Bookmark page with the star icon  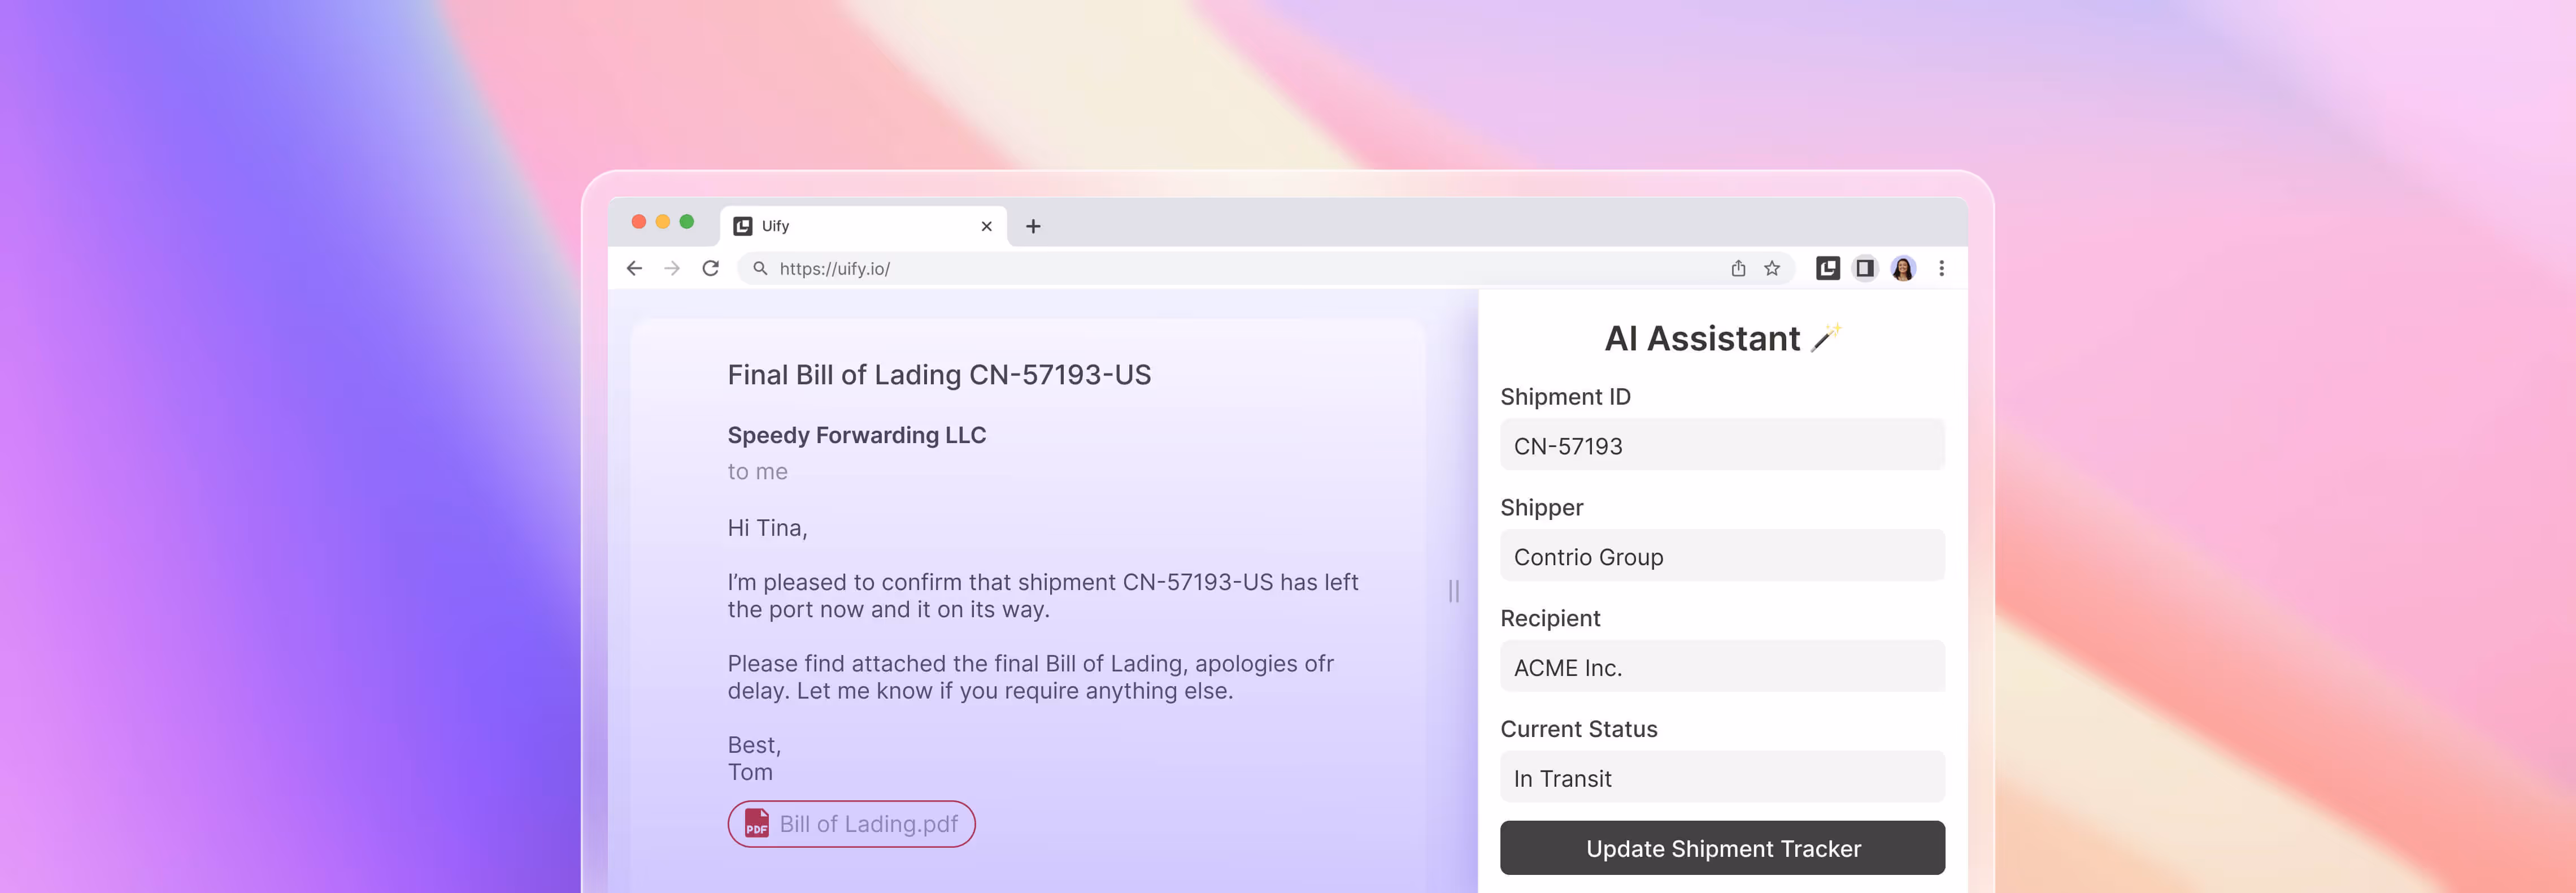1772,268
